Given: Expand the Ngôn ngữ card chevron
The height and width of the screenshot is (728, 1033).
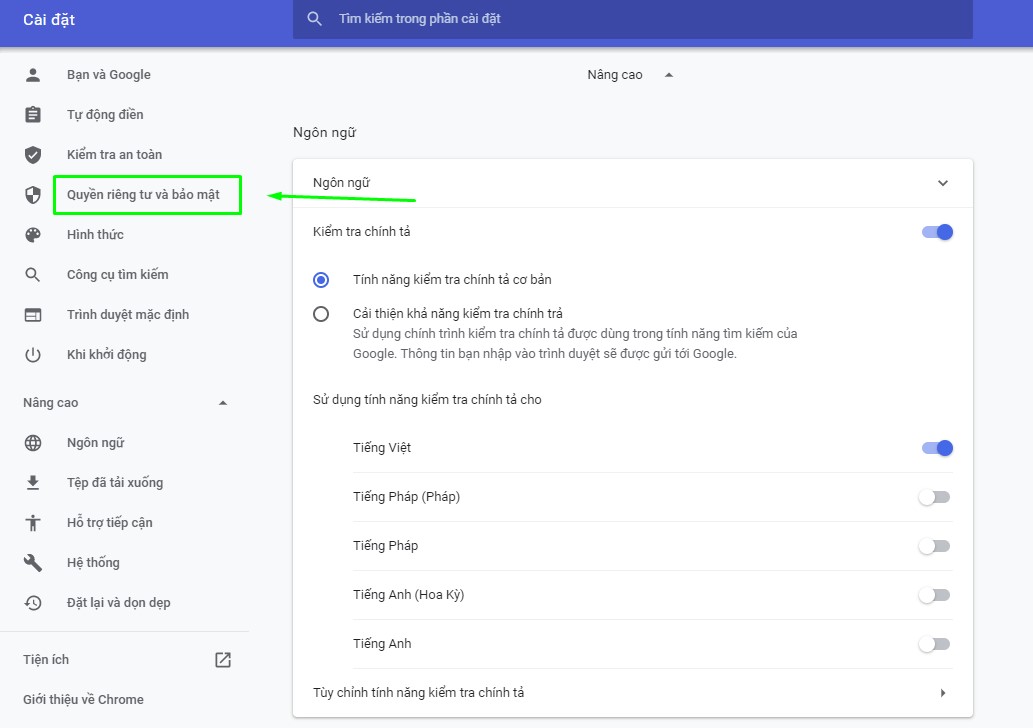Looking at the screenshot, I should pos(943,183).
